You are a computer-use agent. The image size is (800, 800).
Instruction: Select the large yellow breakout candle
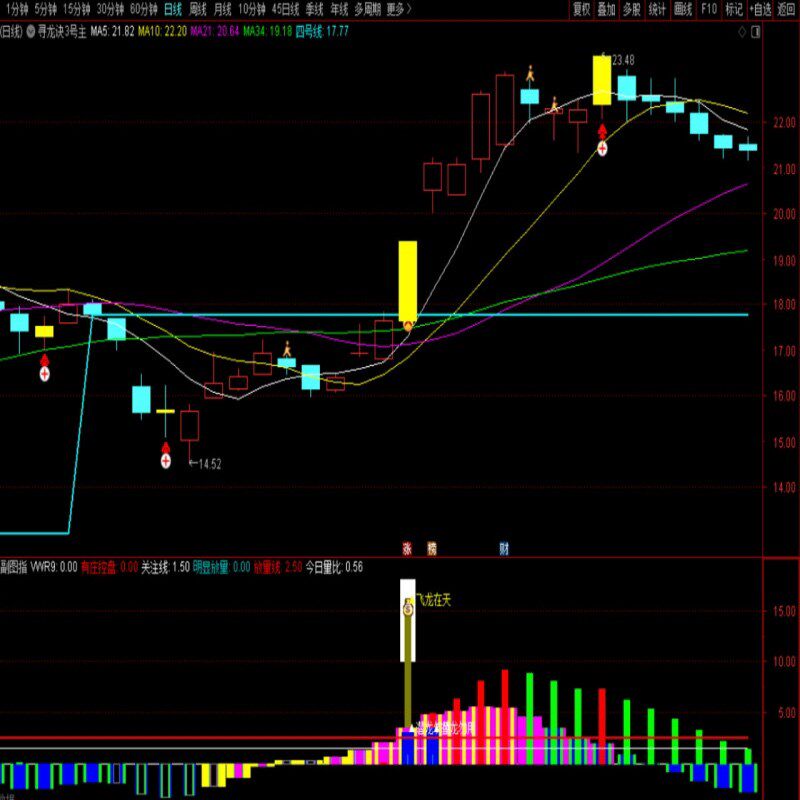pyautogui.click(x=408, y=282)
